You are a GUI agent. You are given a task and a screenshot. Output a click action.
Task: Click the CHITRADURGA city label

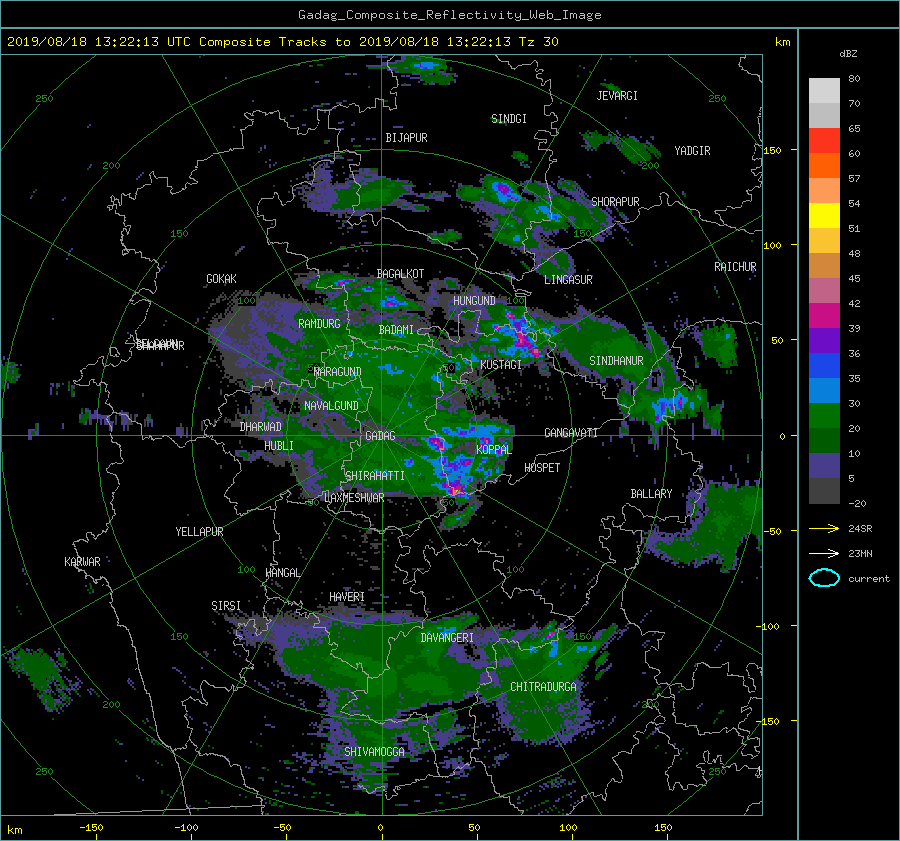(x=544, y=687)
